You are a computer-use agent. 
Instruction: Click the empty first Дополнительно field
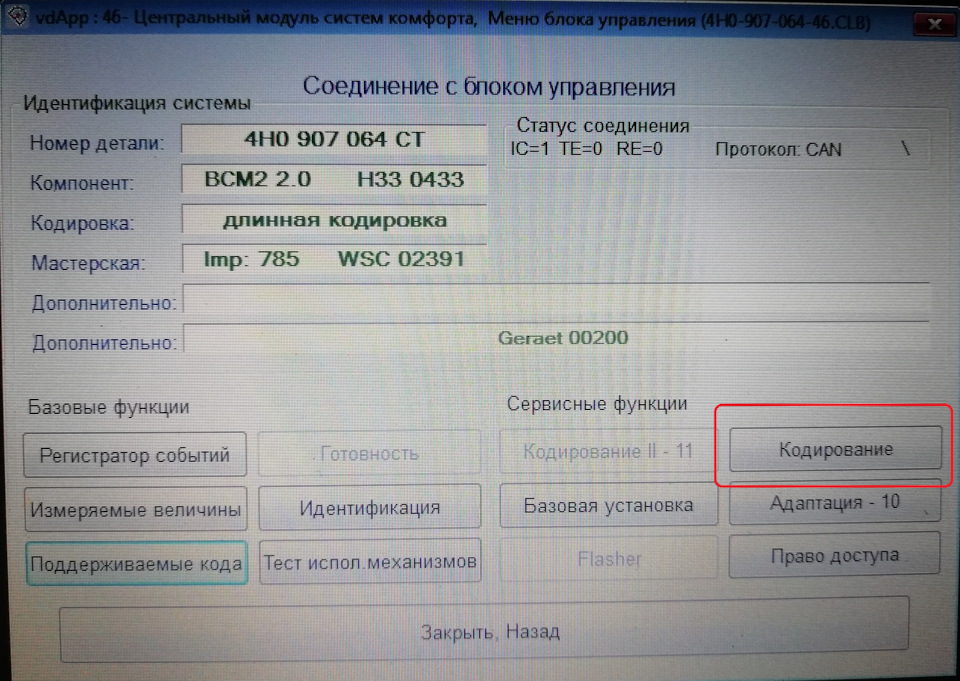(557, 299)
